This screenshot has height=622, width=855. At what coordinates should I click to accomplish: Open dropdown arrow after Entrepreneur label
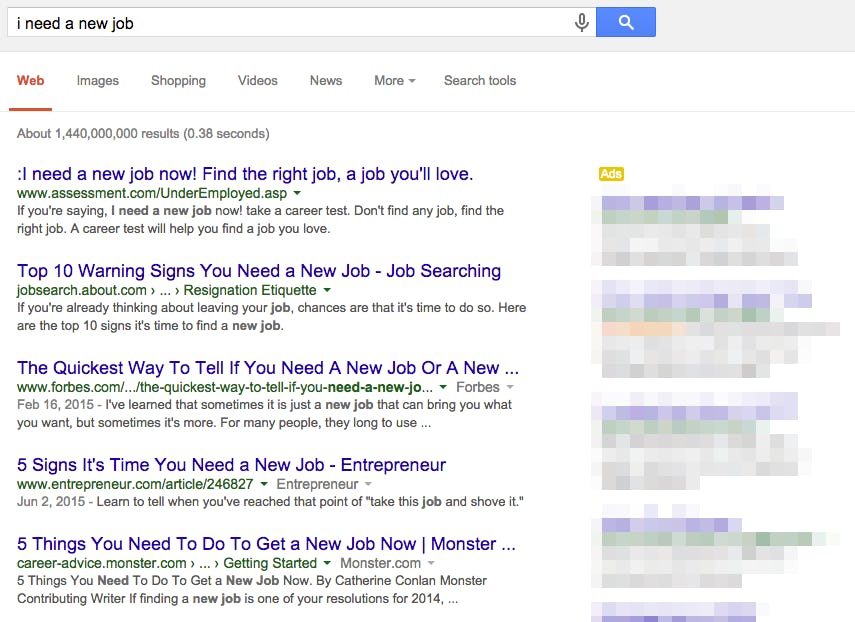point(368,484)
